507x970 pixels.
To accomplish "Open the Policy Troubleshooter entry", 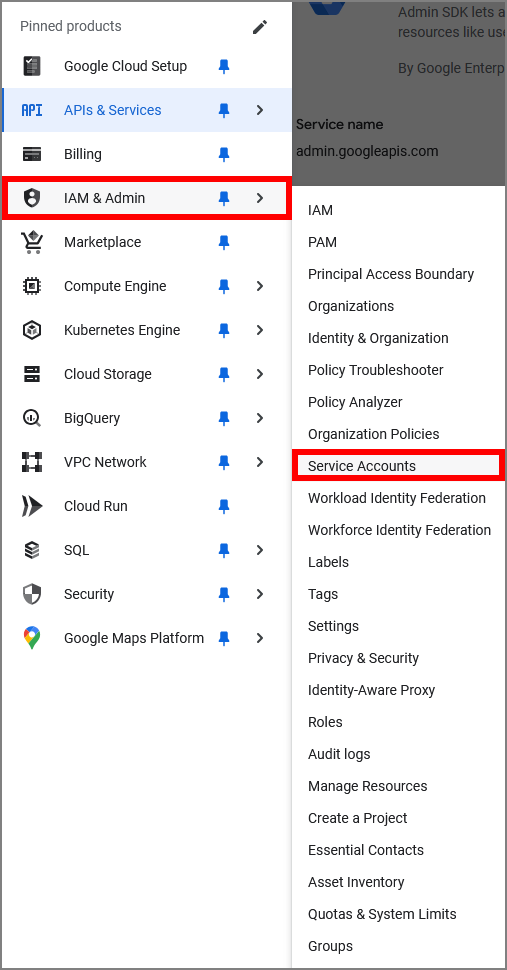I will (375, 370).
